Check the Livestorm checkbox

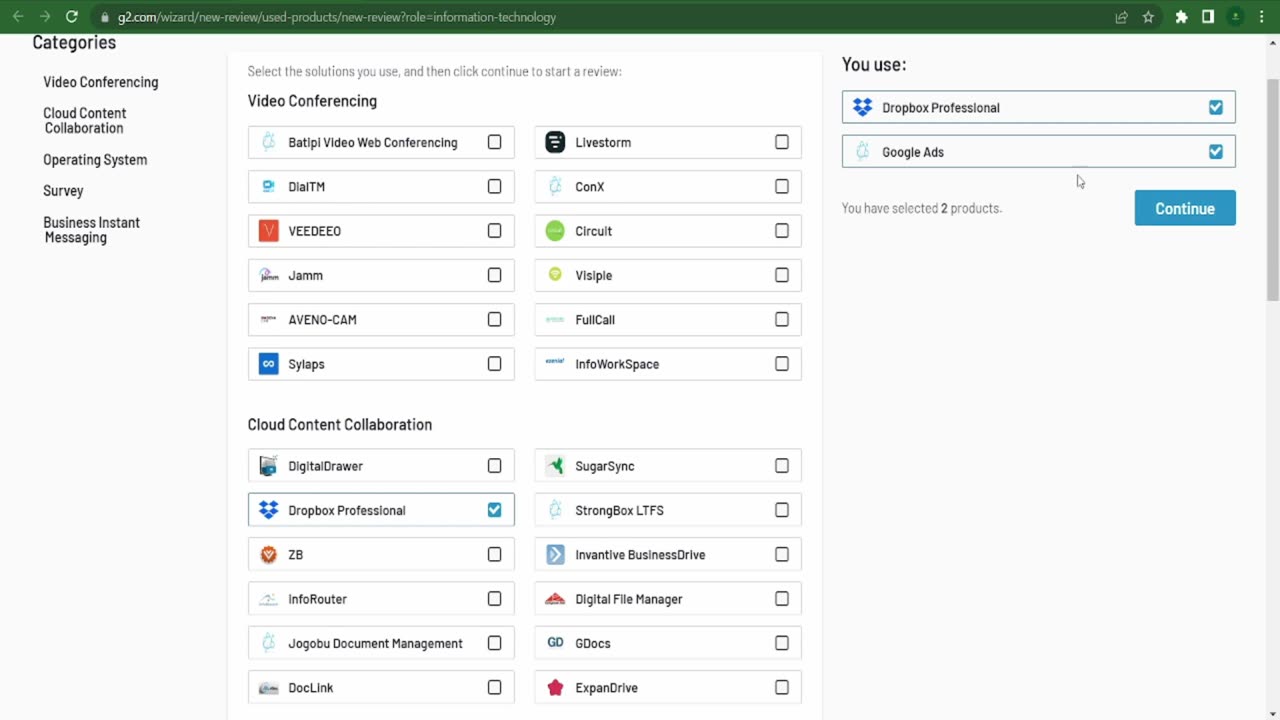pos(782,142)
